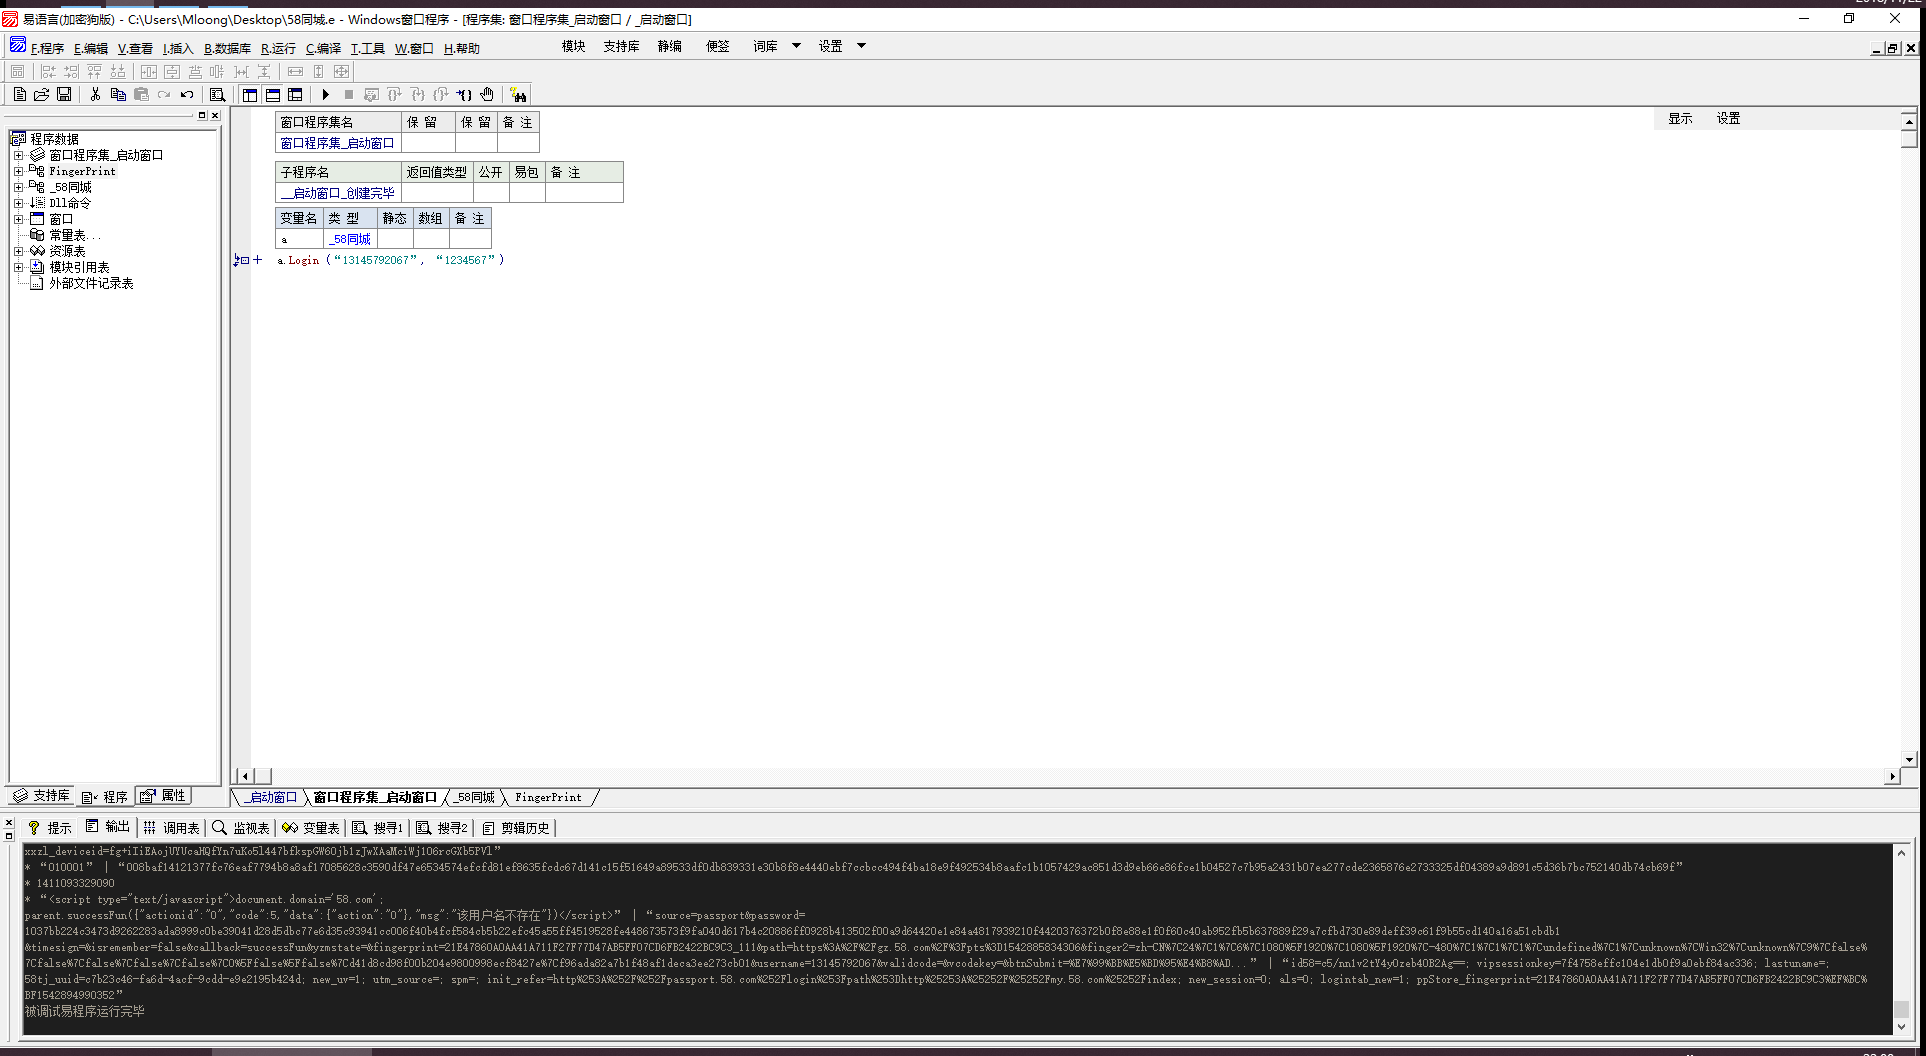Switch to the FingerPrint editor tab
The width and height of the screenshot is (1926, 1056).
[x=548, y=797]
